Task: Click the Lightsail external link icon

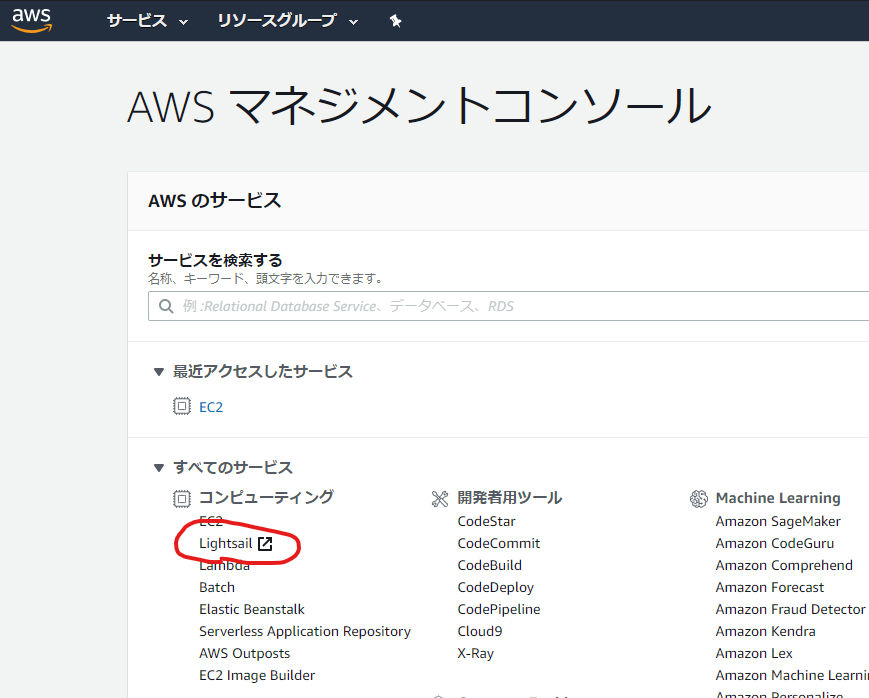Action: [265, 544]
